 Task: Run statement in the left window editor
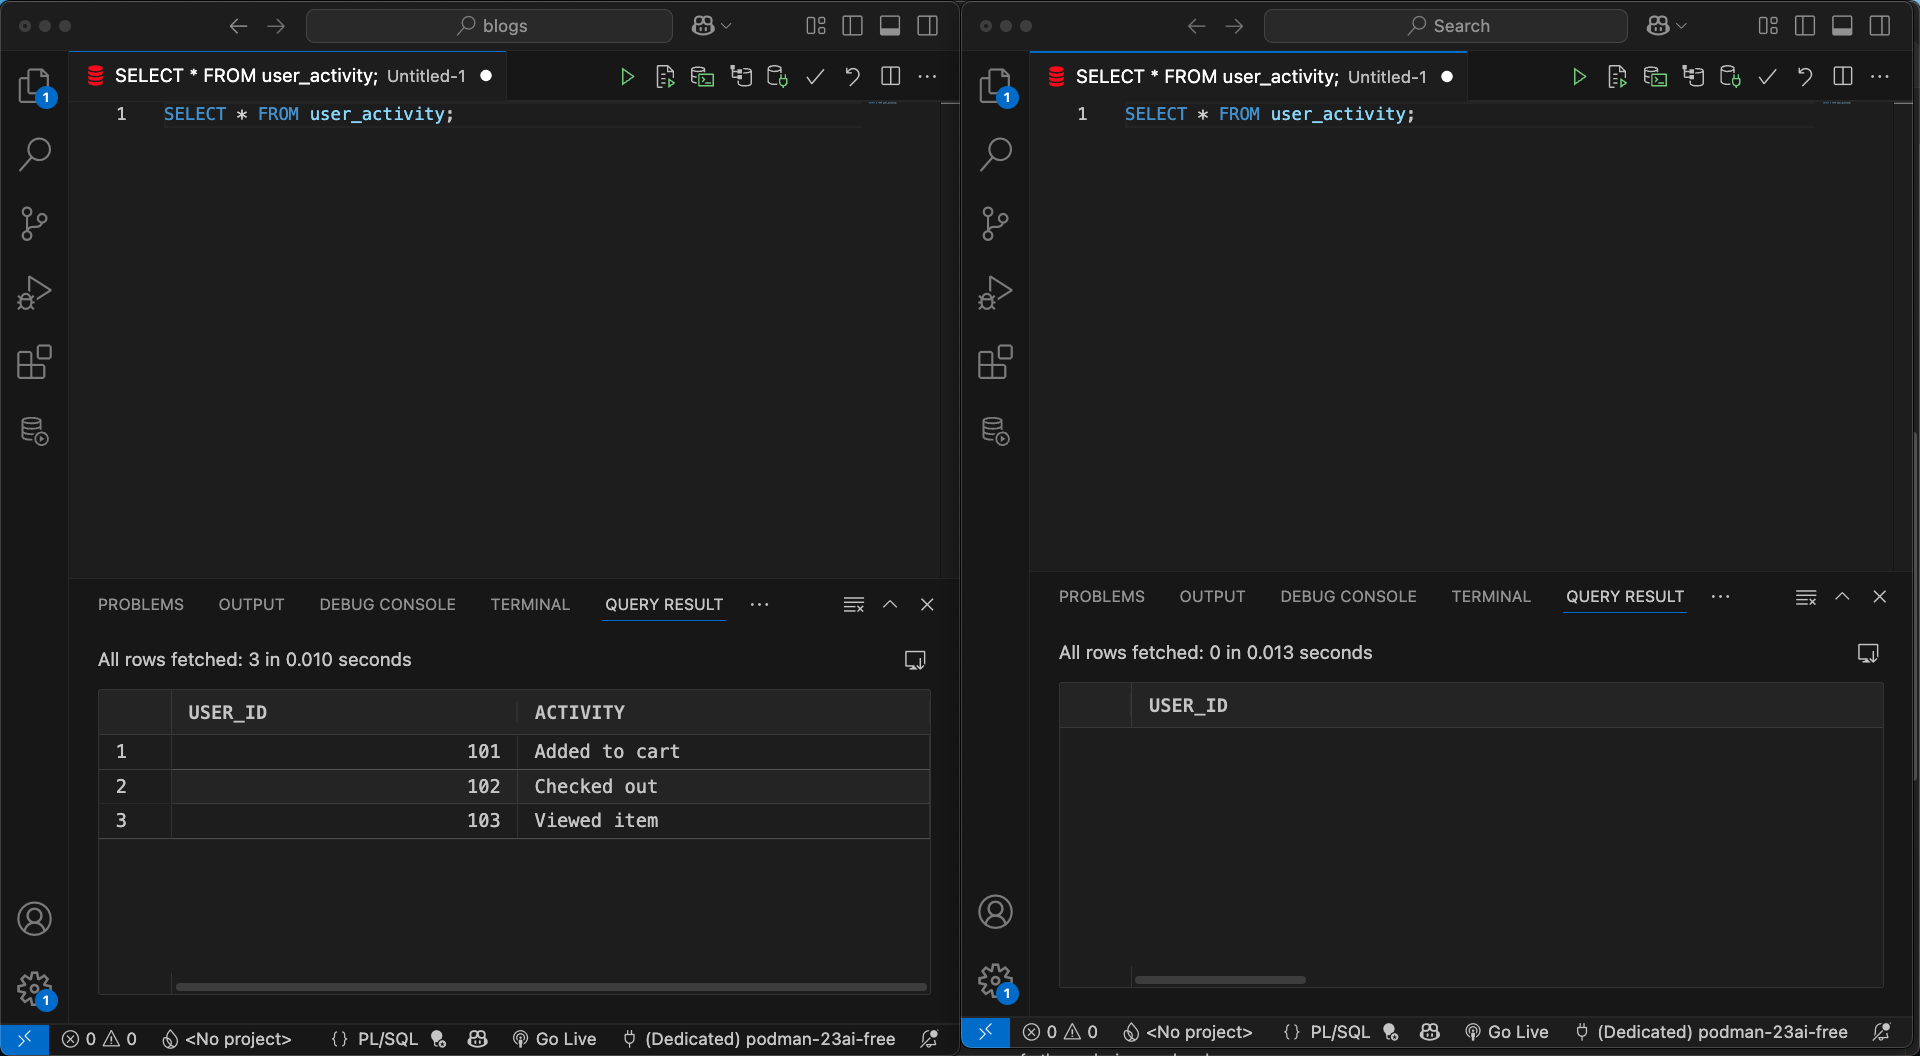tap(627, 77)
